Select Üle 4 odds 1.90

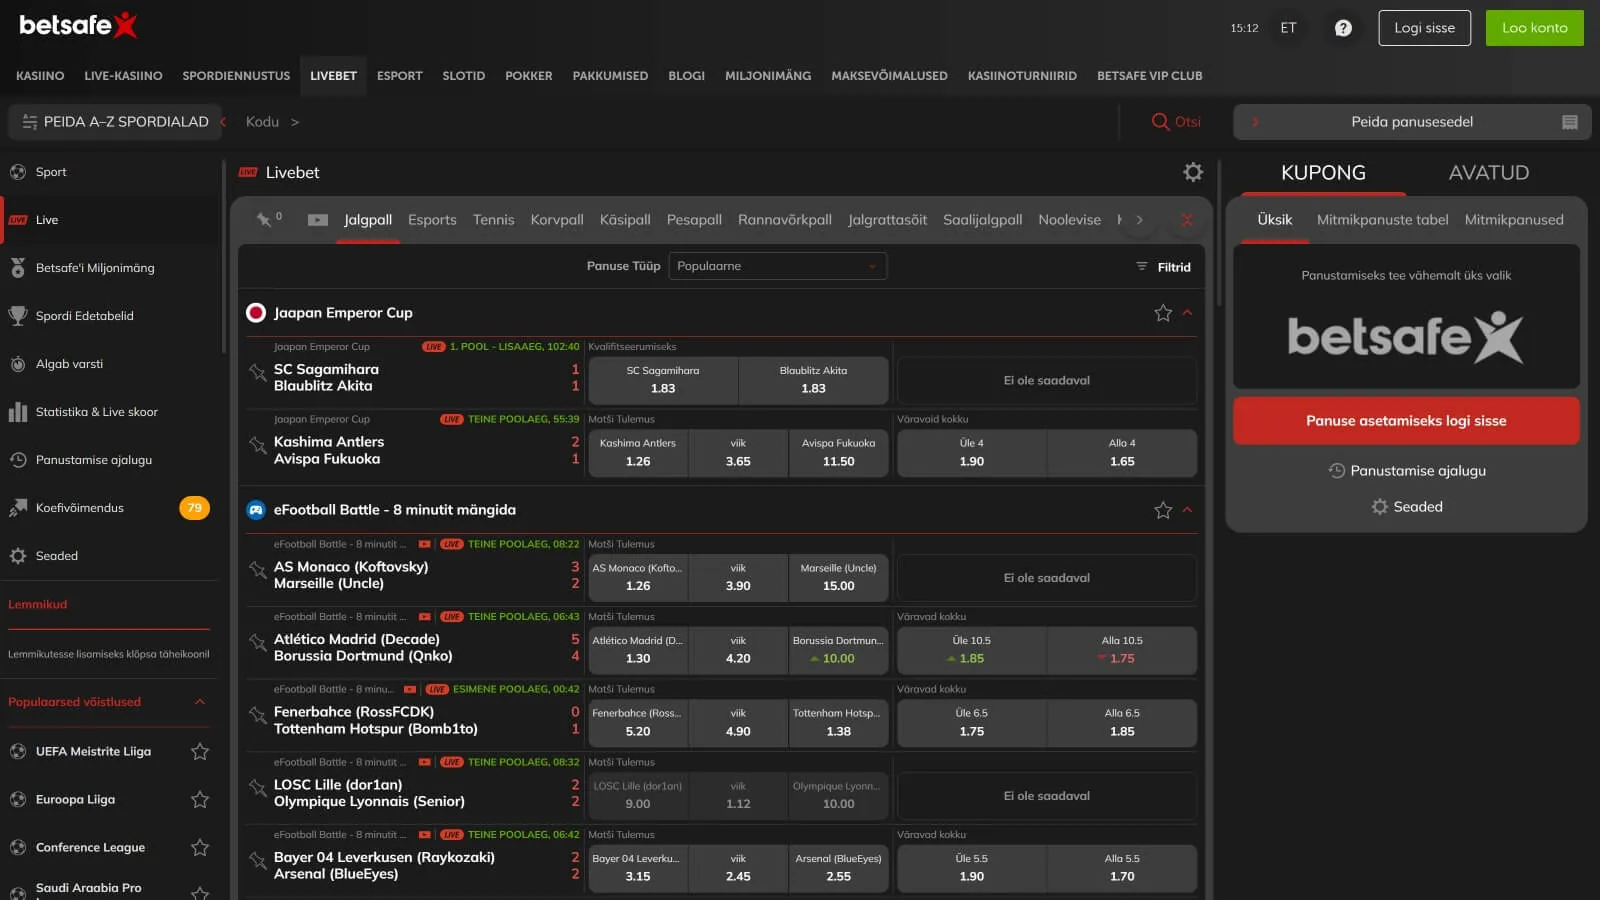point(972,453)
